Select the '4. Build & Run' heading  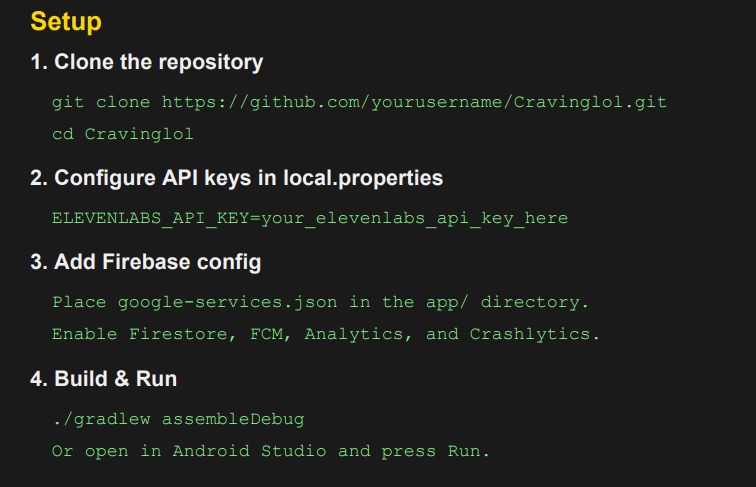tap(103, 379)
